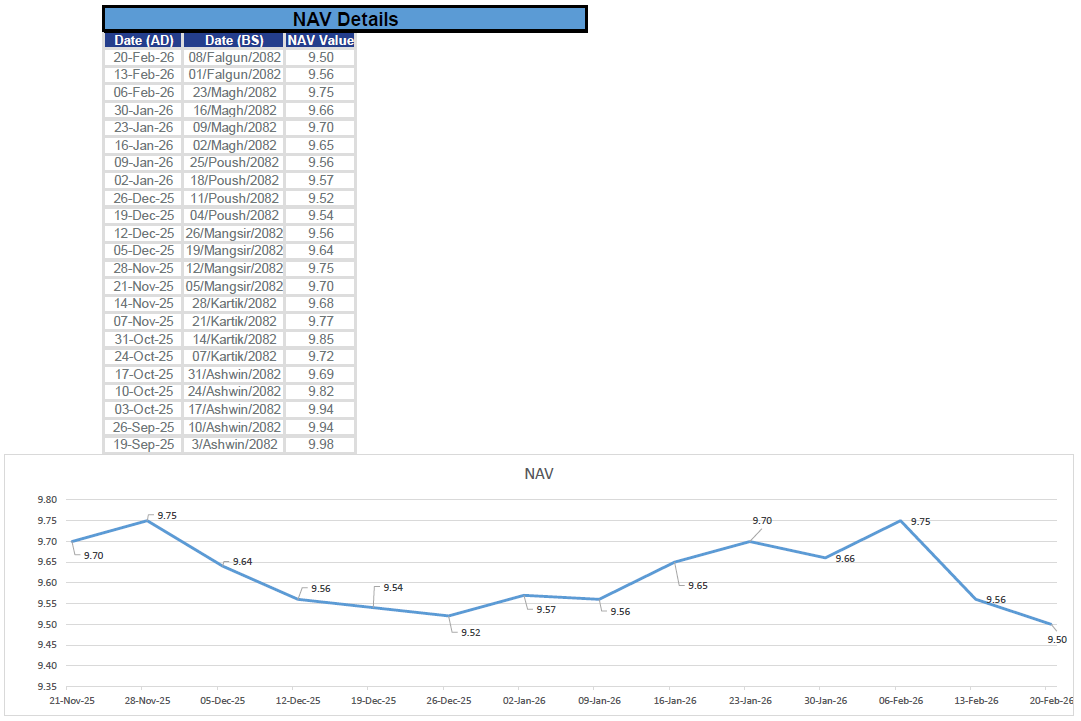
Task: Click the 9.77 NAV value cell
Action: click(320, 321)
